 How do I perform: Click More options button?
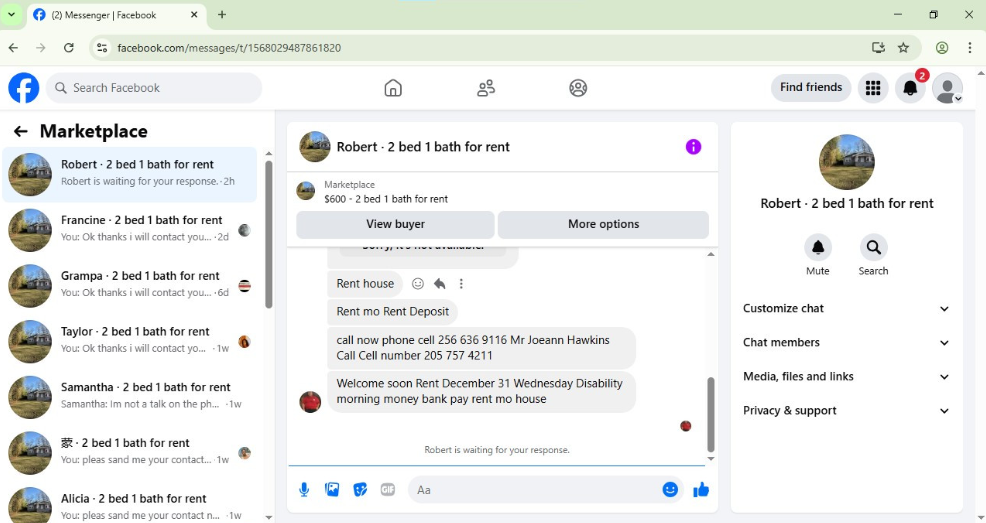click(603, 224)
